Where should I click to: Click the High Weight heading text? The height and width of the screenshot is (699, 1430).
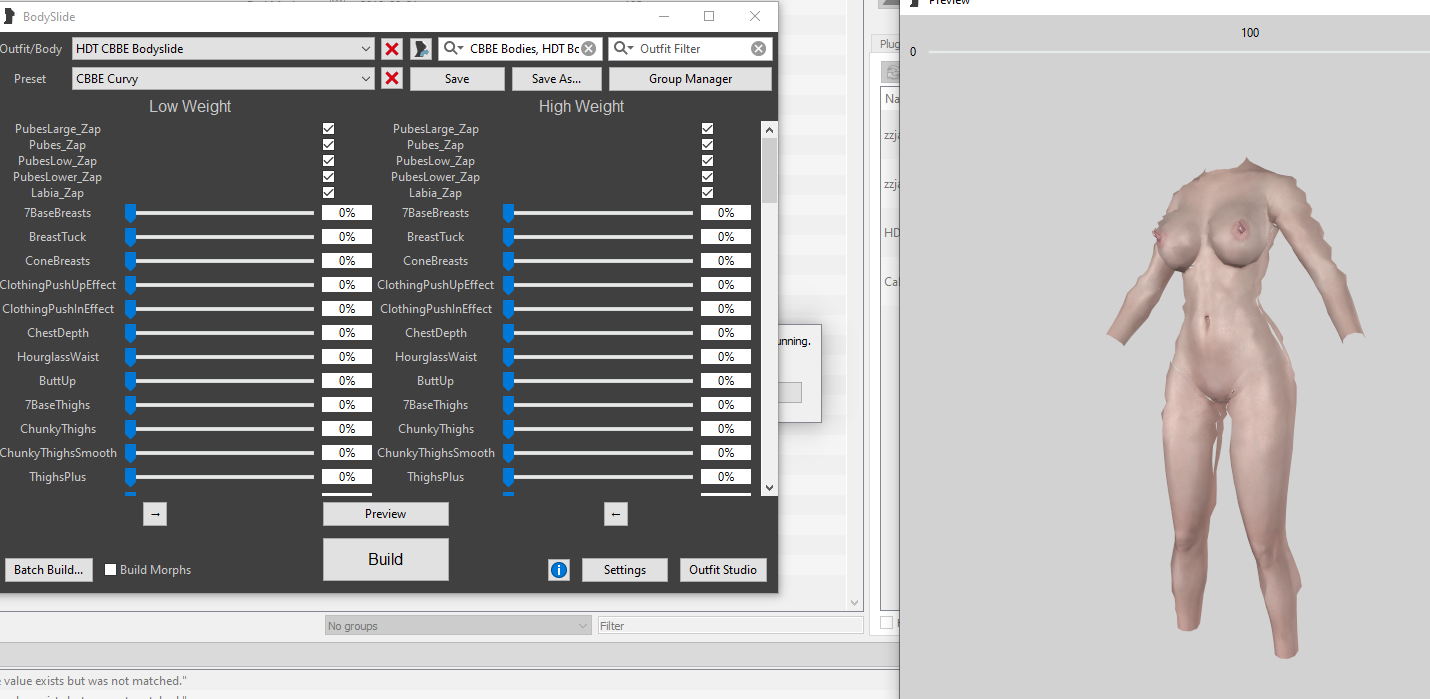581,107
